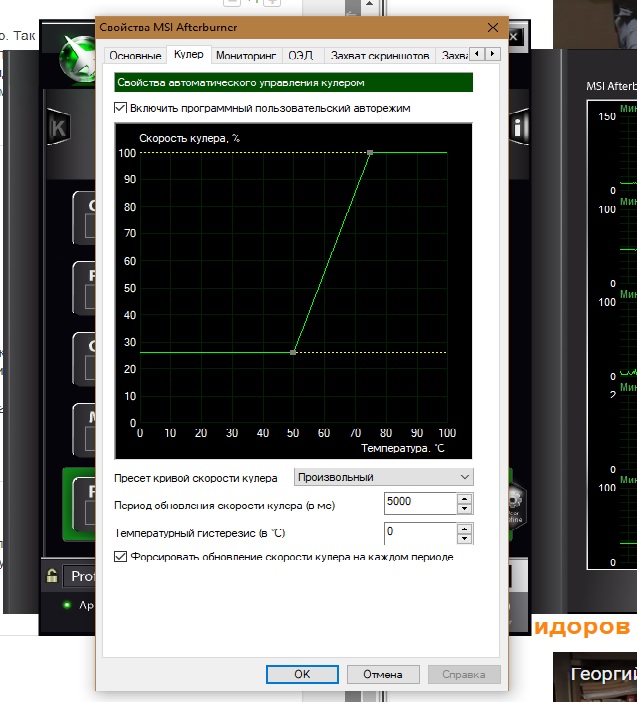Select the Кулер tab
The width and height of the screenshot is (637, 702).
pyautogui.click(x=188, y=54)
